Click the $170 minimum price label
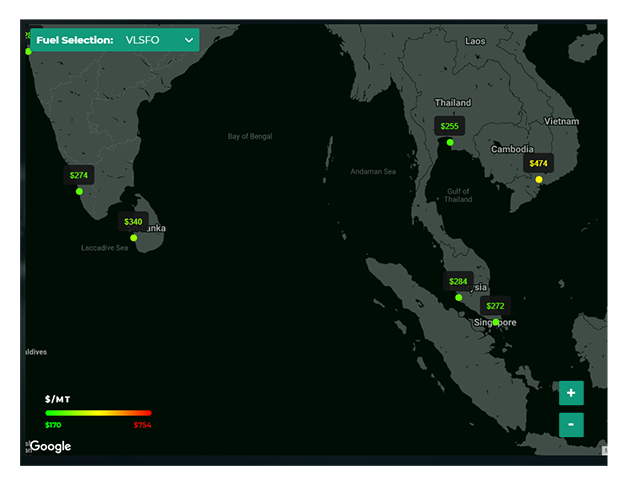This screenshot has width=620, height=479. (x=53, y=425)
